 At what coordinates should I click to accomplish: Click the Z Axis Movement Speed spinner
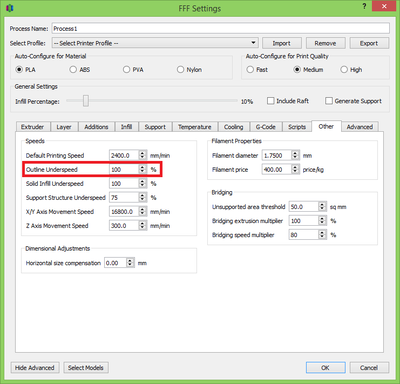point(143,225)
